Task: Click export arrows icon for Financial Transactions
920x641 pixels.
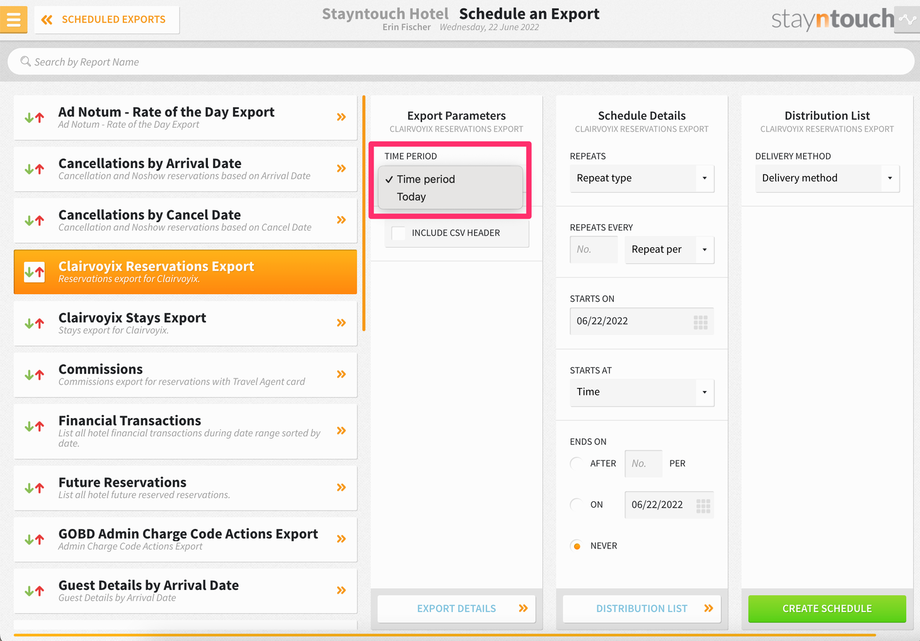Action: [34, 426]
